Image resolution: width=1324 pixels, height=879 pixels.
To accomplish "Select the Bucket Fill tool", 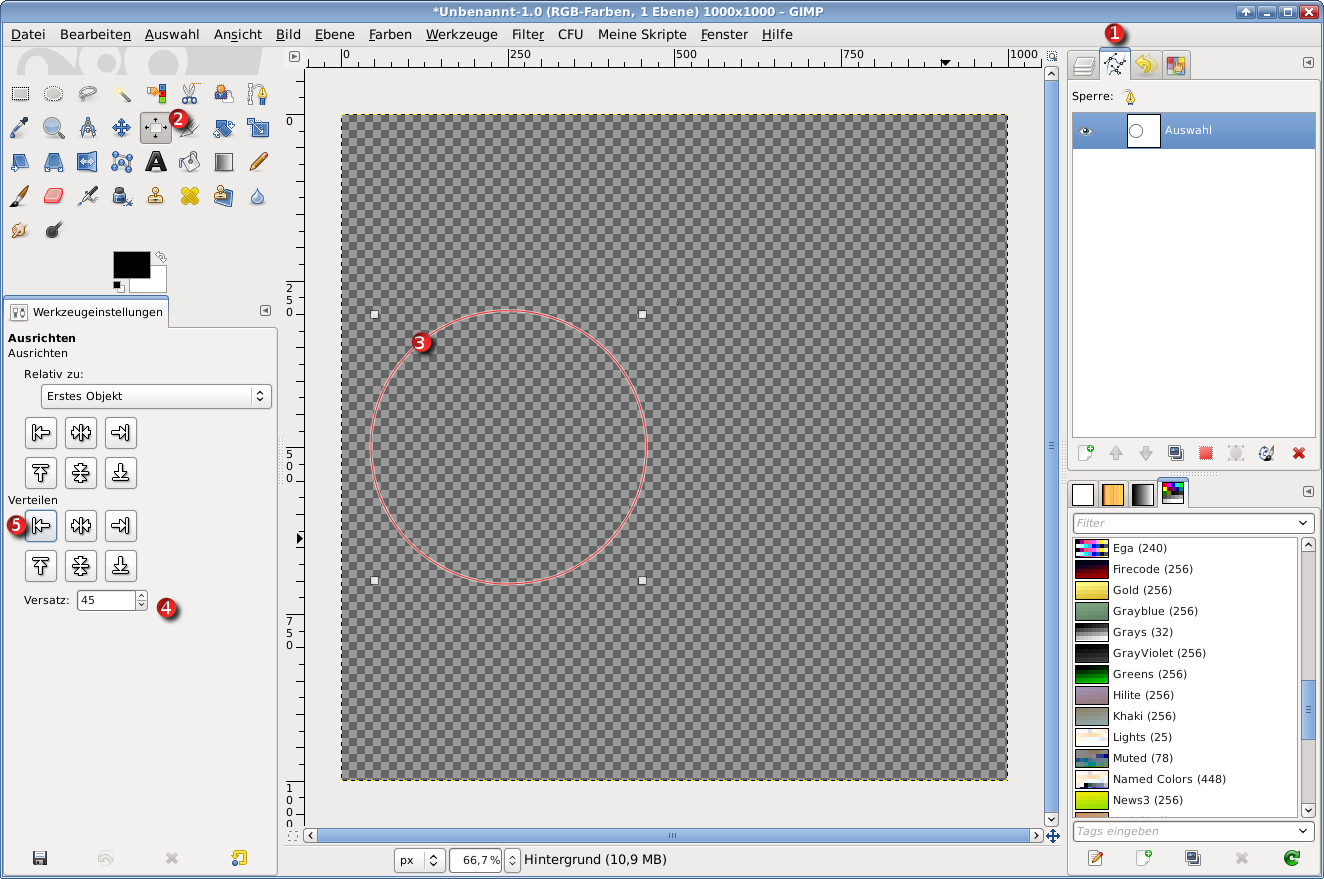I will [190, 161].
